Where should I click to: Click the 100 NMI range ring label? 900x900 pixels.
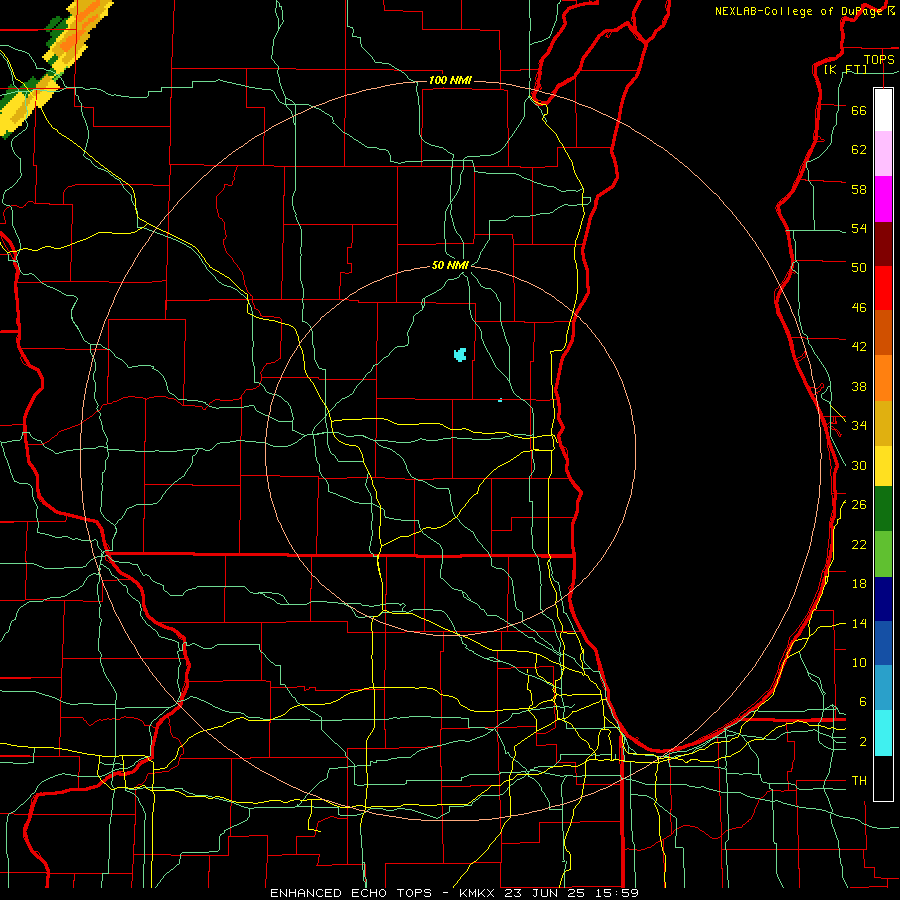tap(450, 80)
